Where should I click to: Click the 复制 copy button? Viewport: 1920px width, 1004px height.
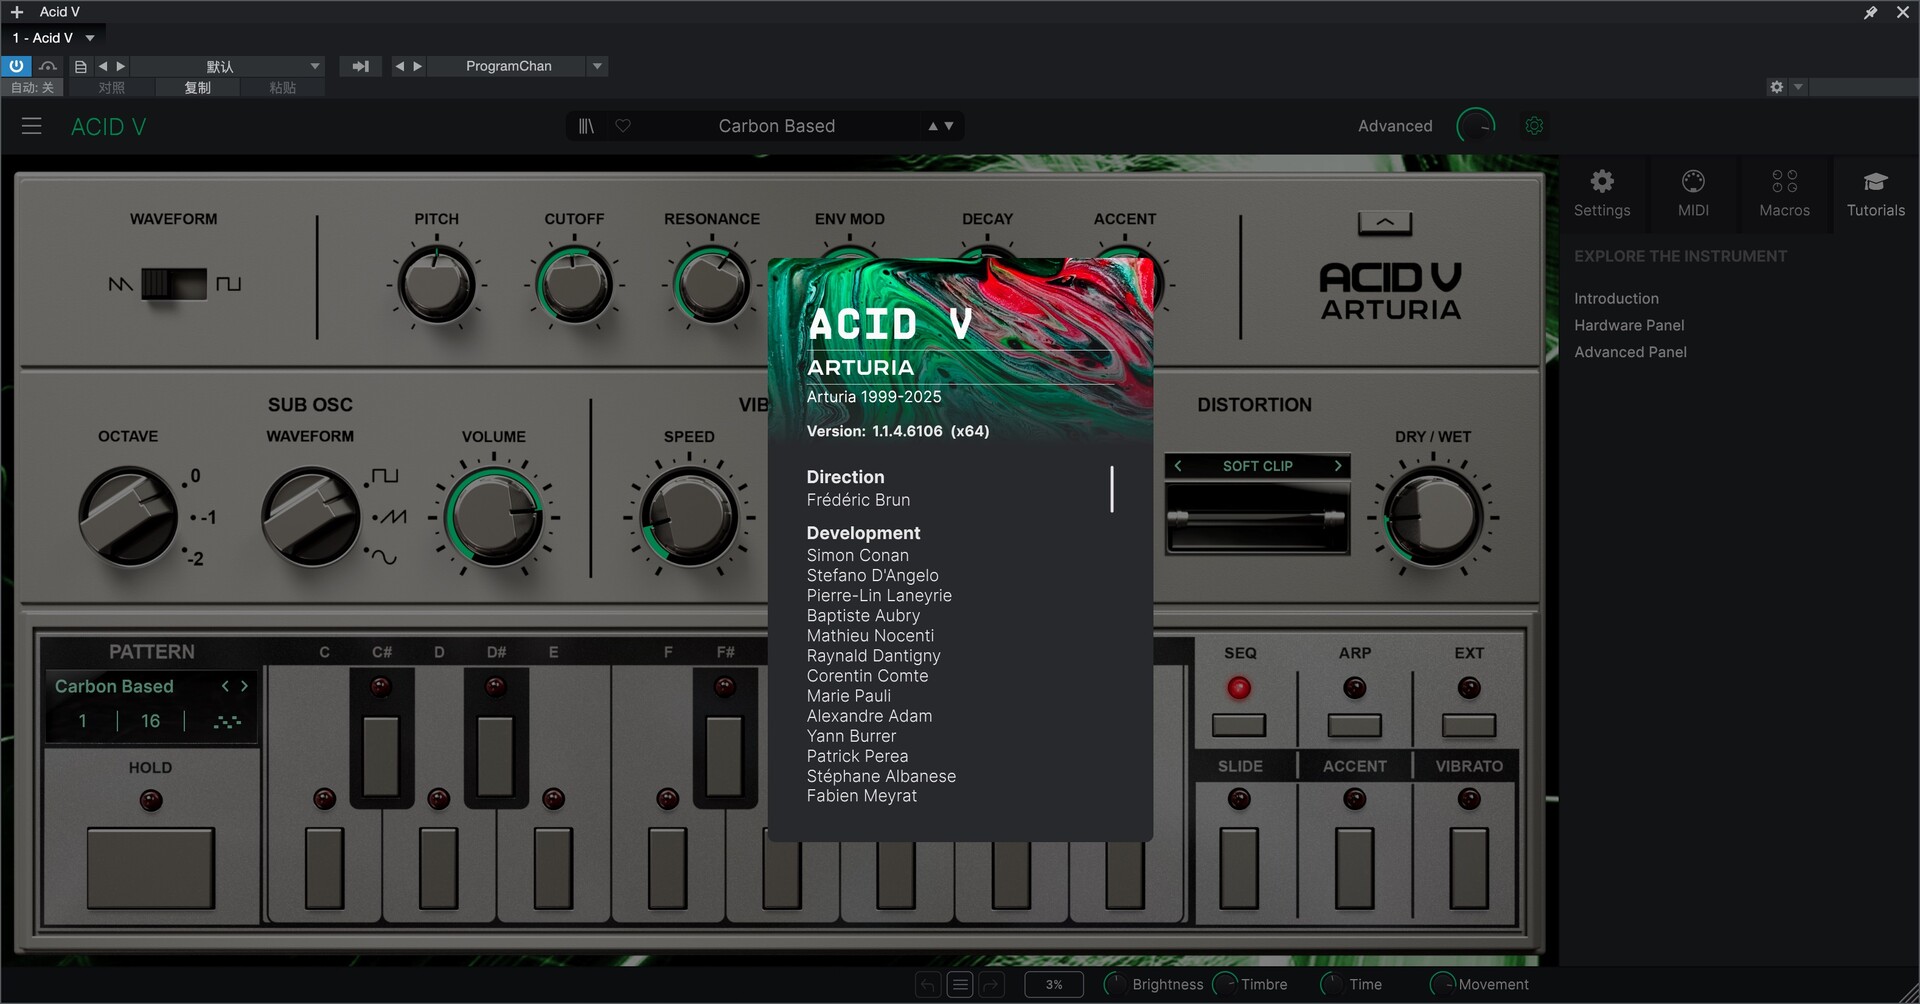pyautogui.click(x=197, y=87)
